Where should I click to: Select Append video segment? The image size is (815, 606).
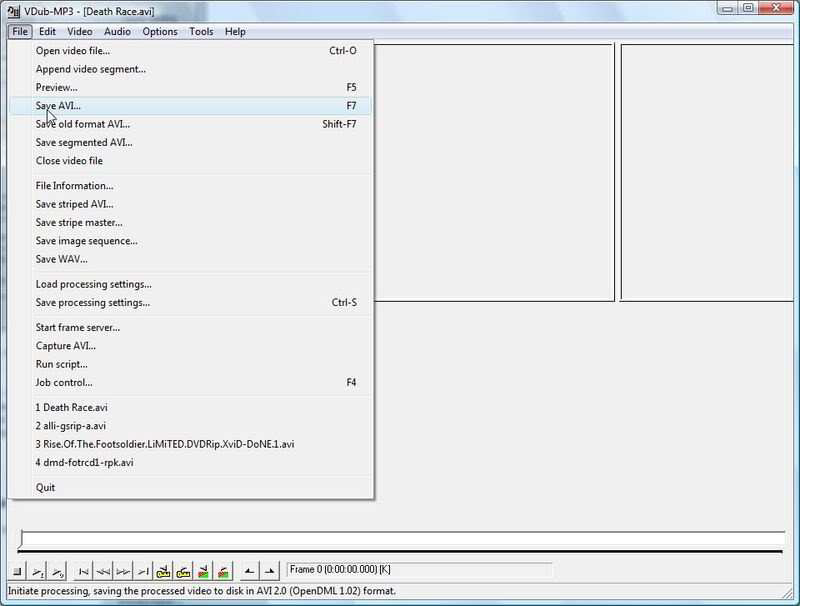point(191,69)
